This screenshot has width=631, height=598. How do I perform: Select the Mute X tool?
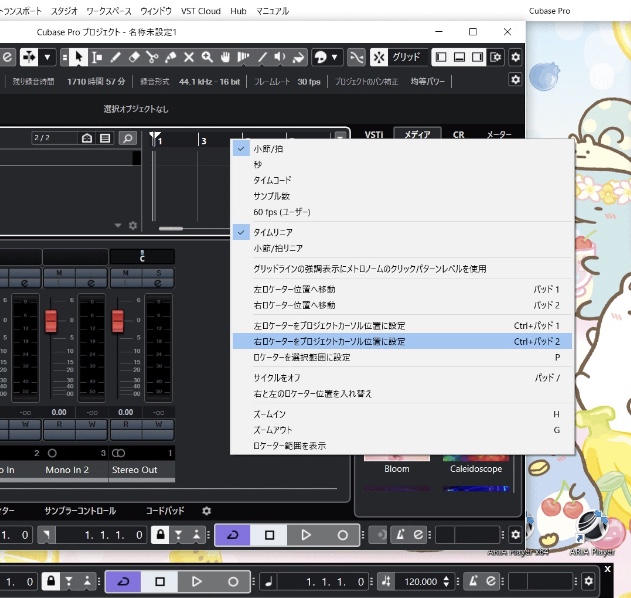point(189,57)
